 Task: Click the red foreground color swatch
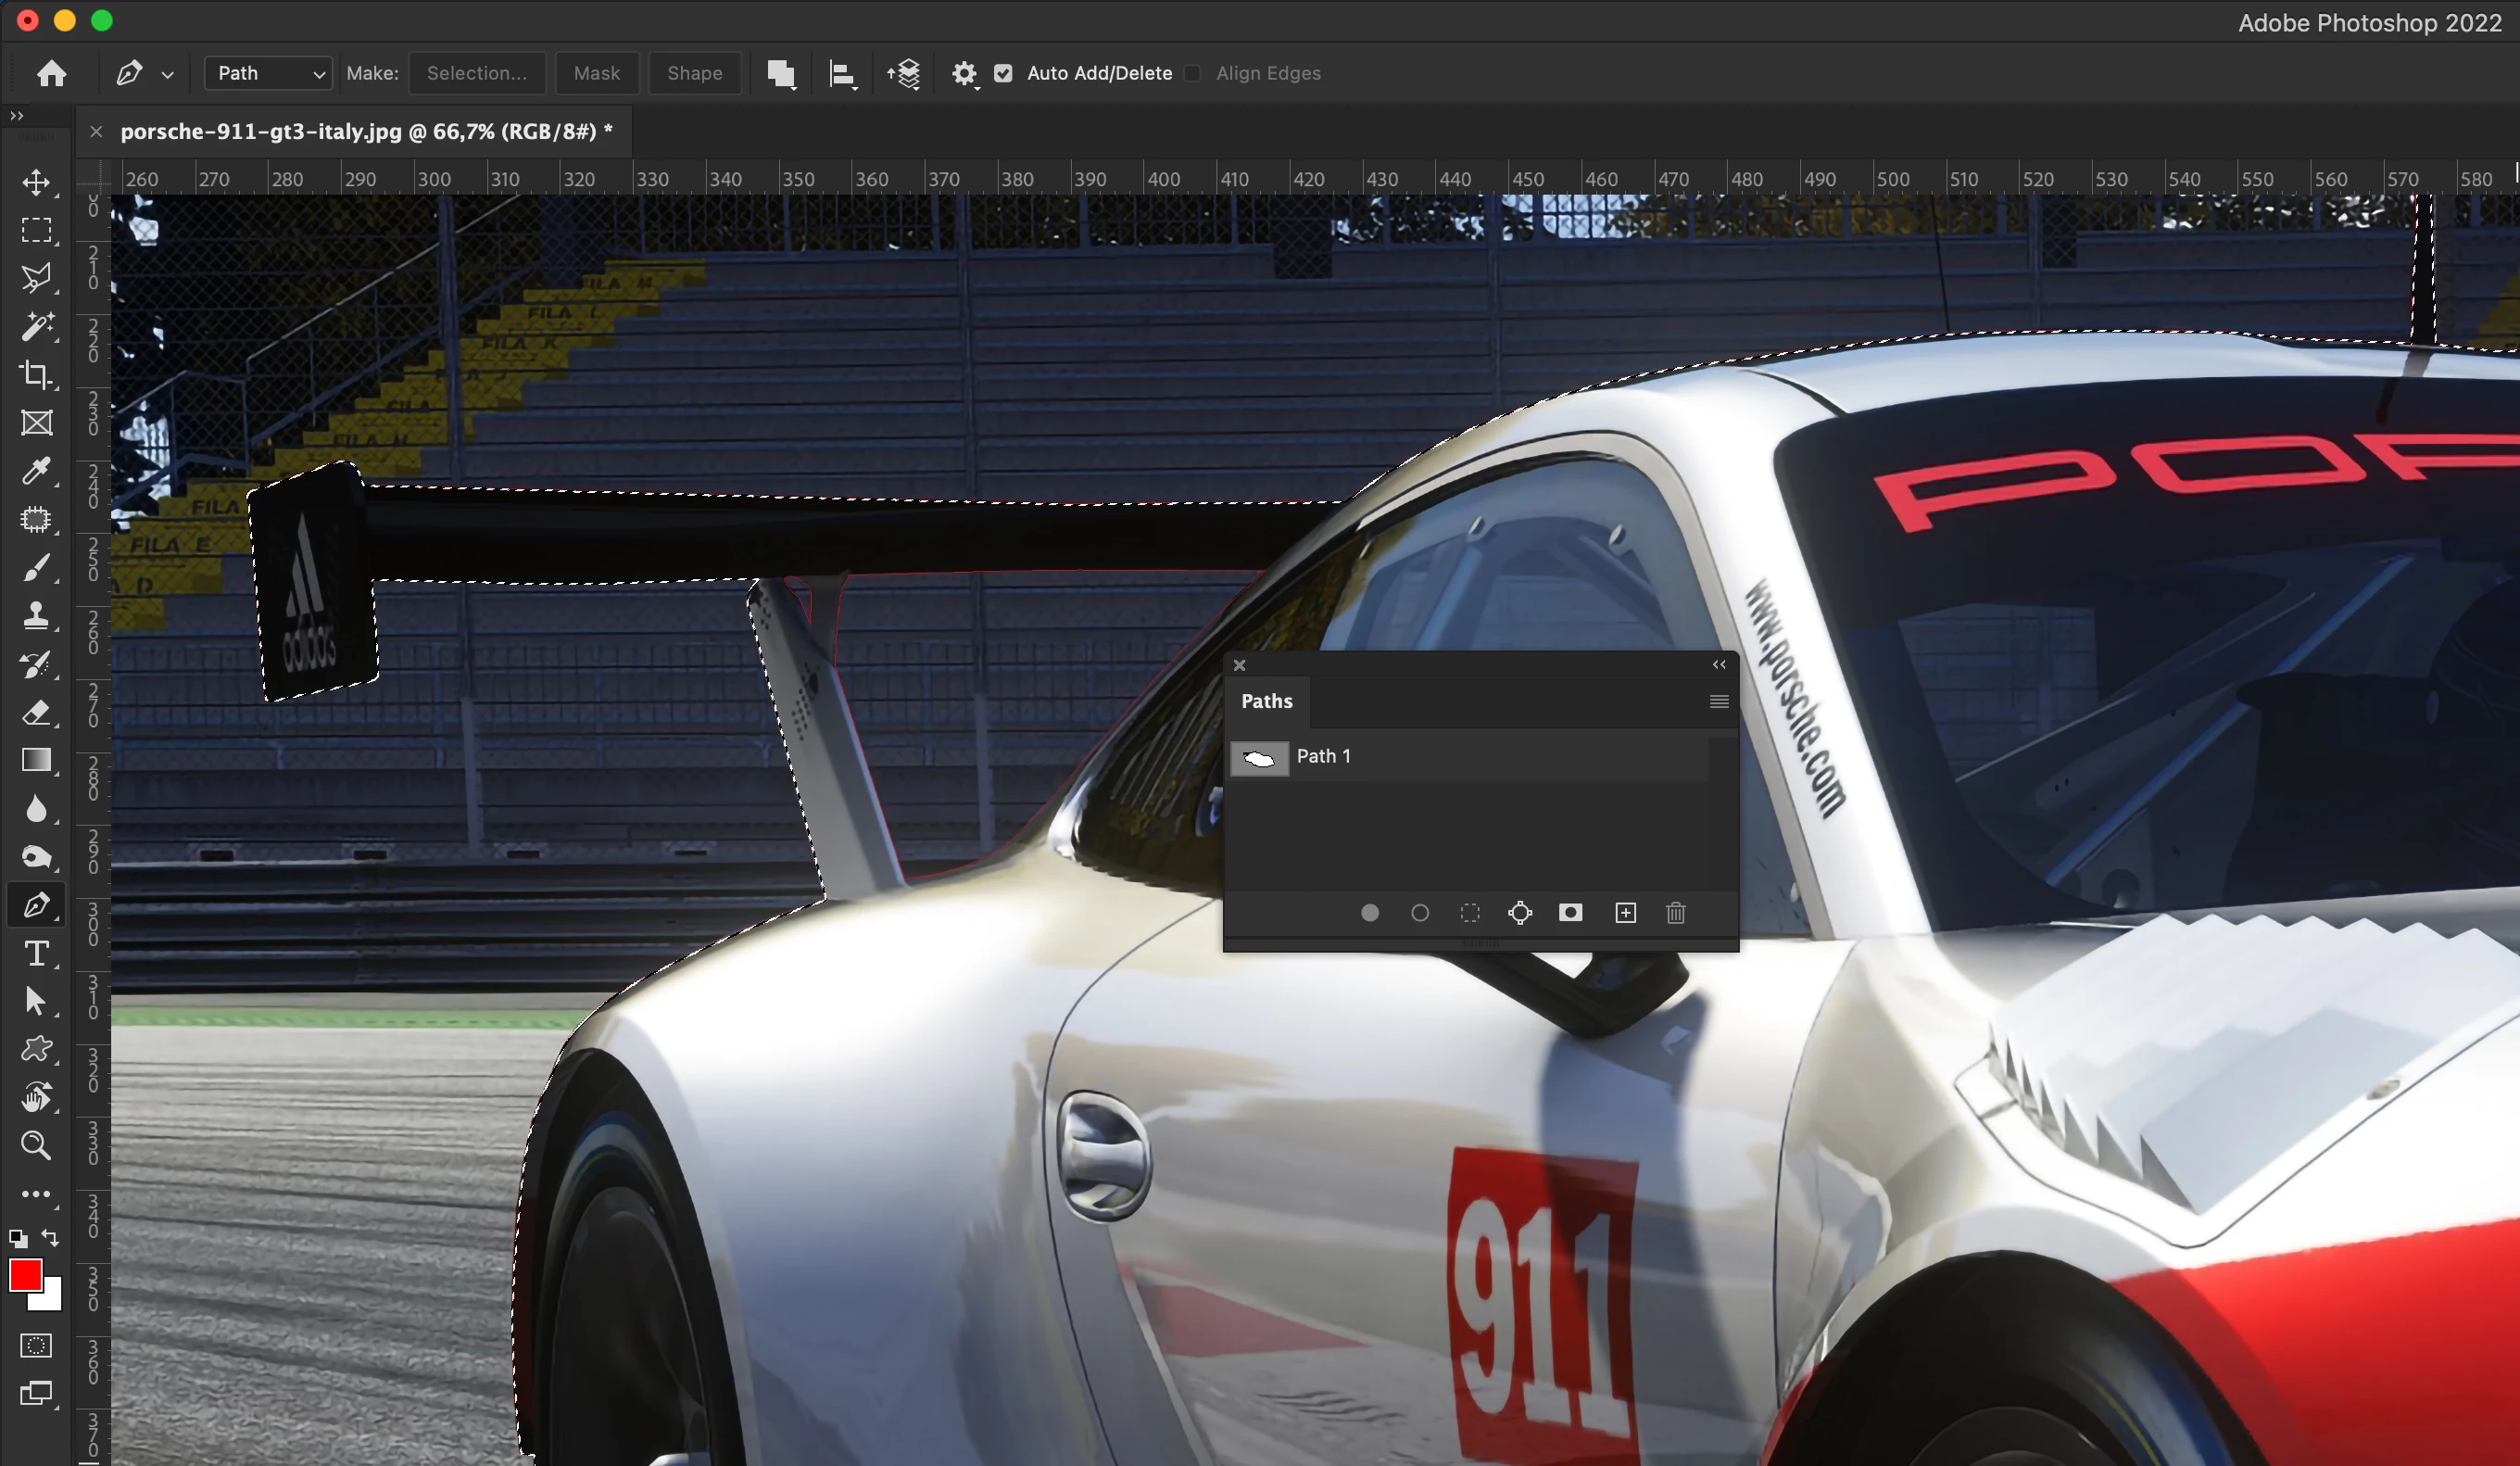point(25,1275)
